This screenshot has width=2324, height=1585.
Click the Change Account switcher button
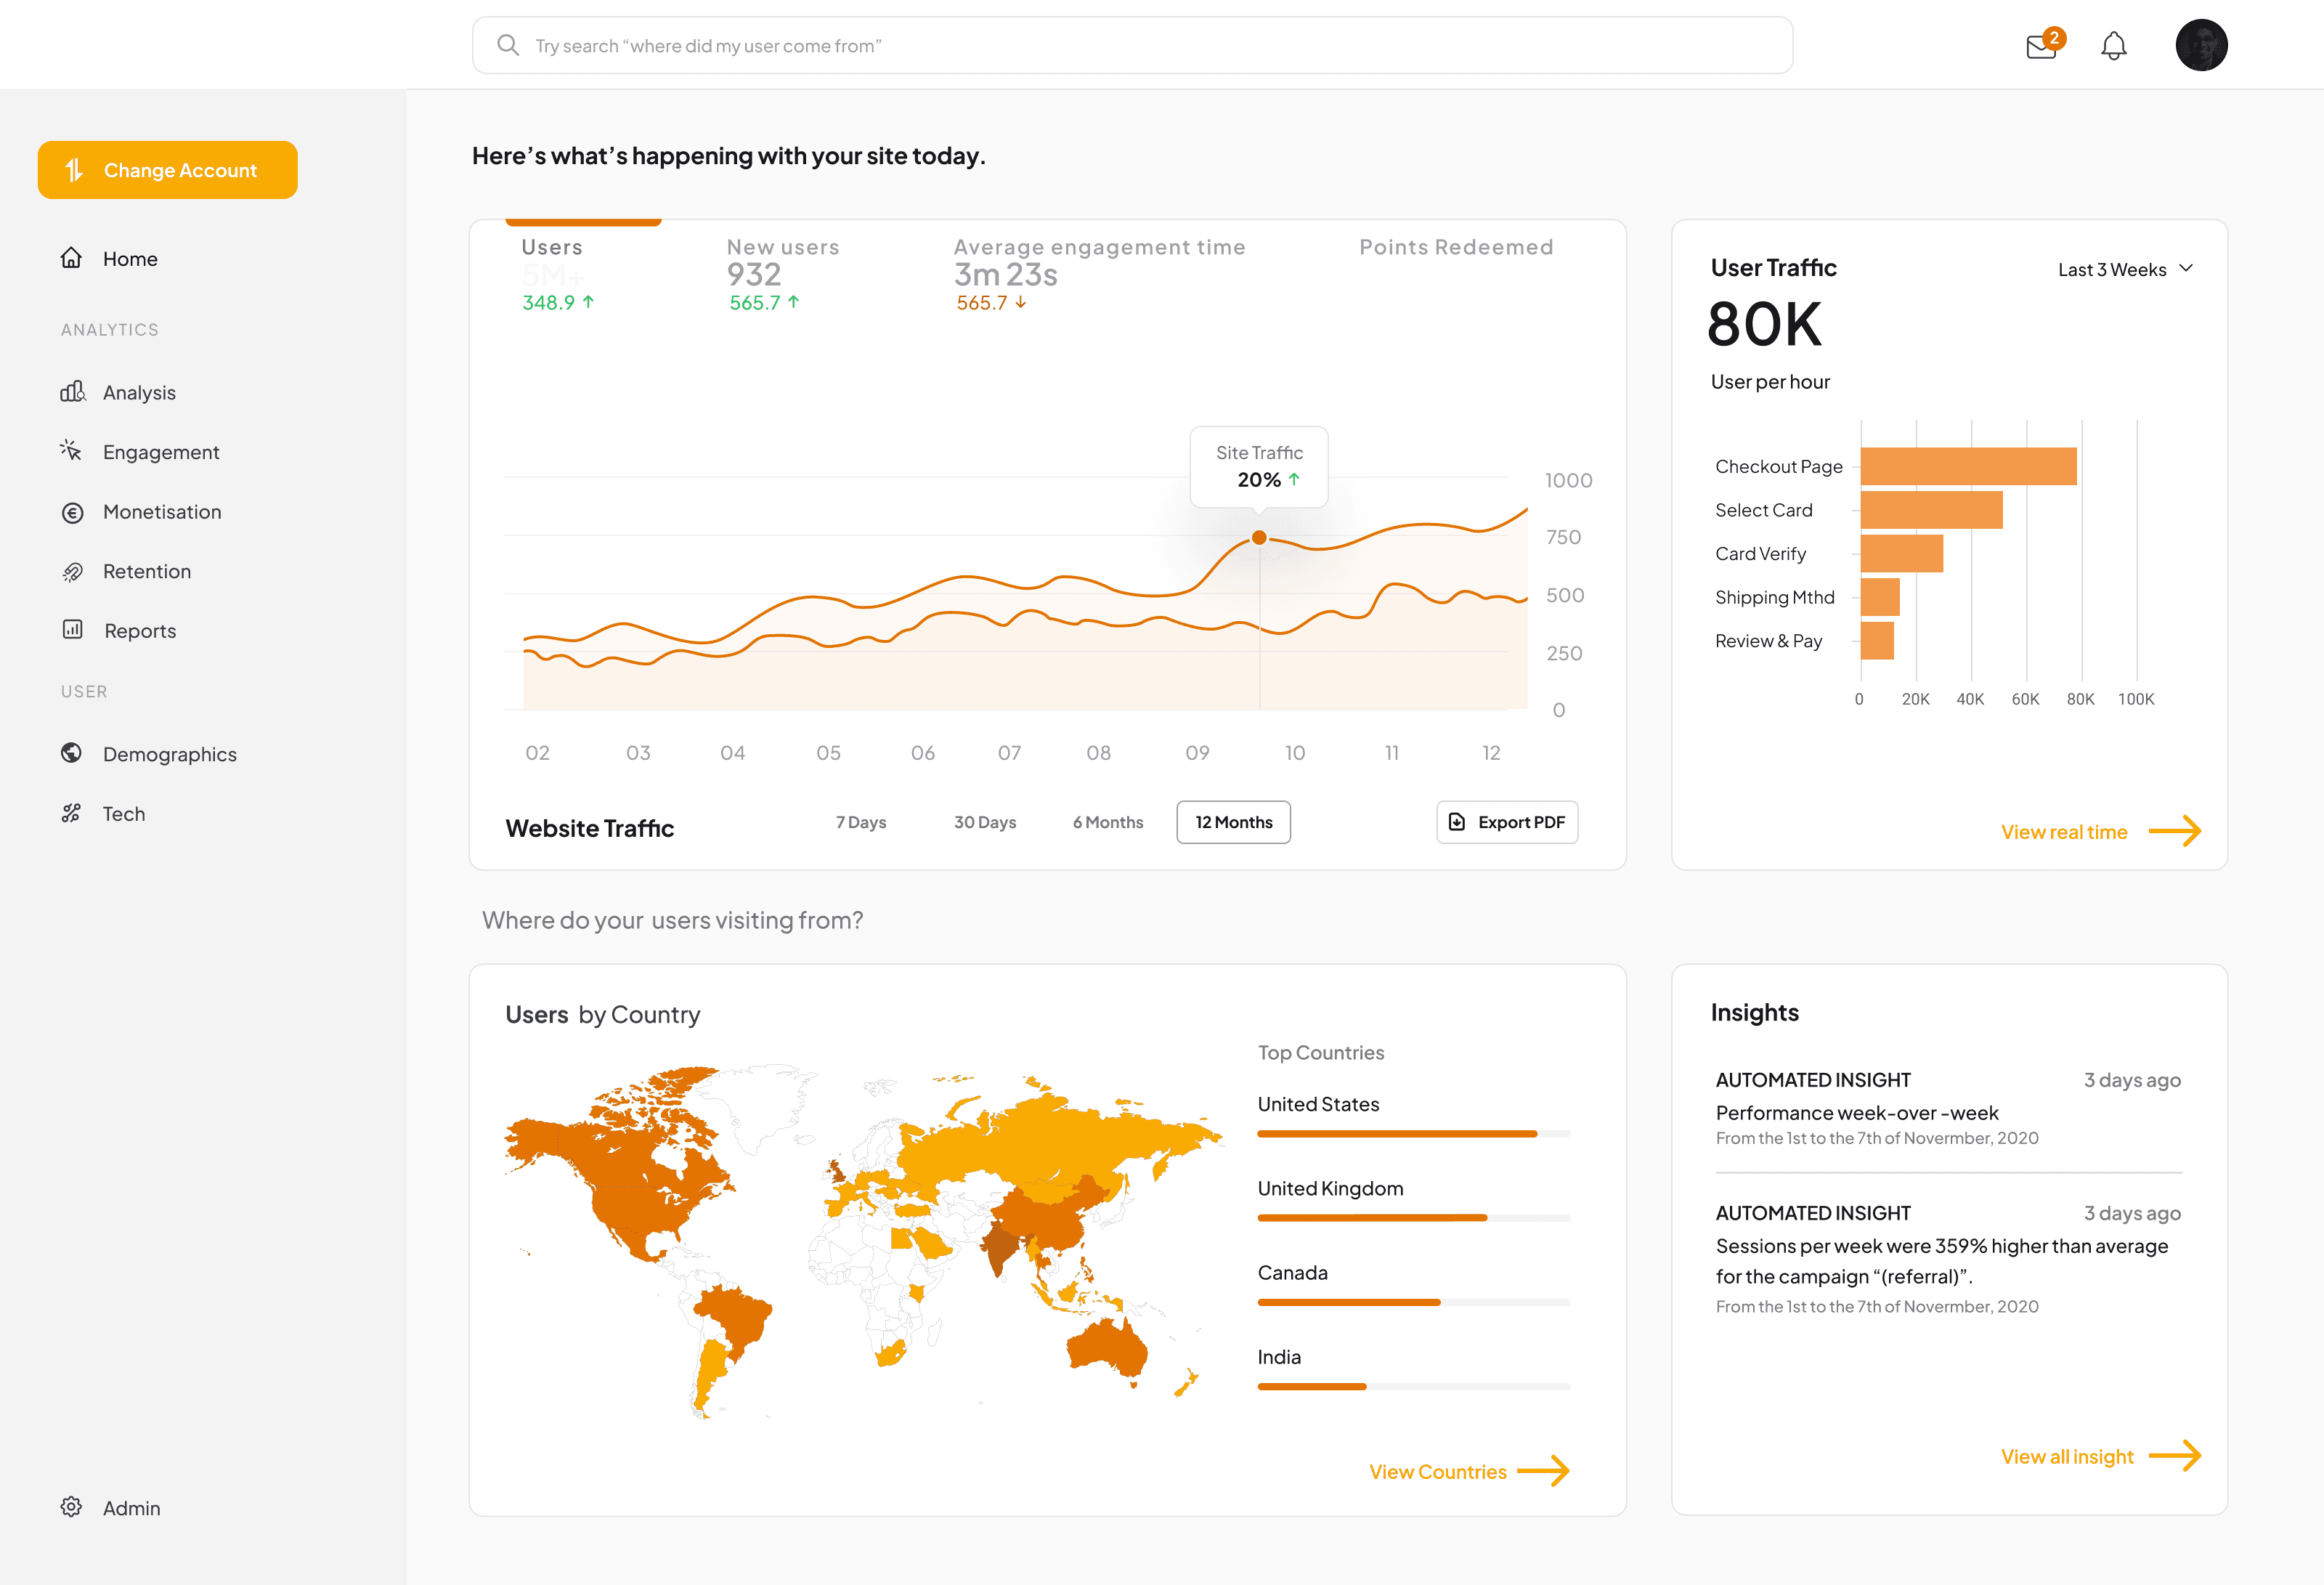tap(168, 170)
